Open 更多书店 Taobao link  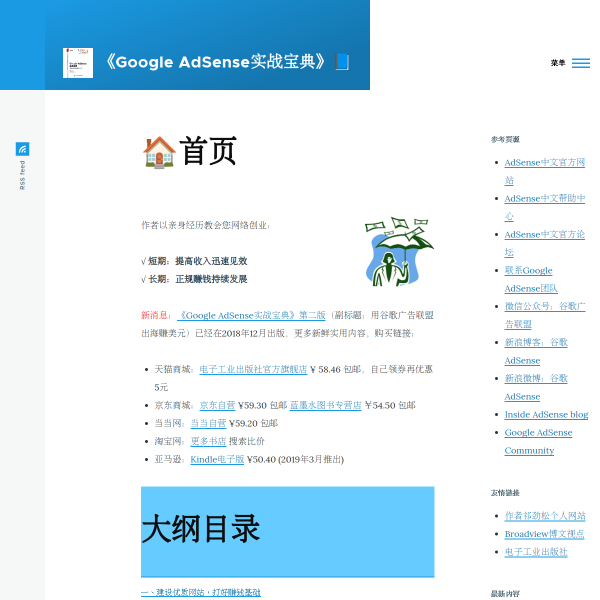click(208, 441)
